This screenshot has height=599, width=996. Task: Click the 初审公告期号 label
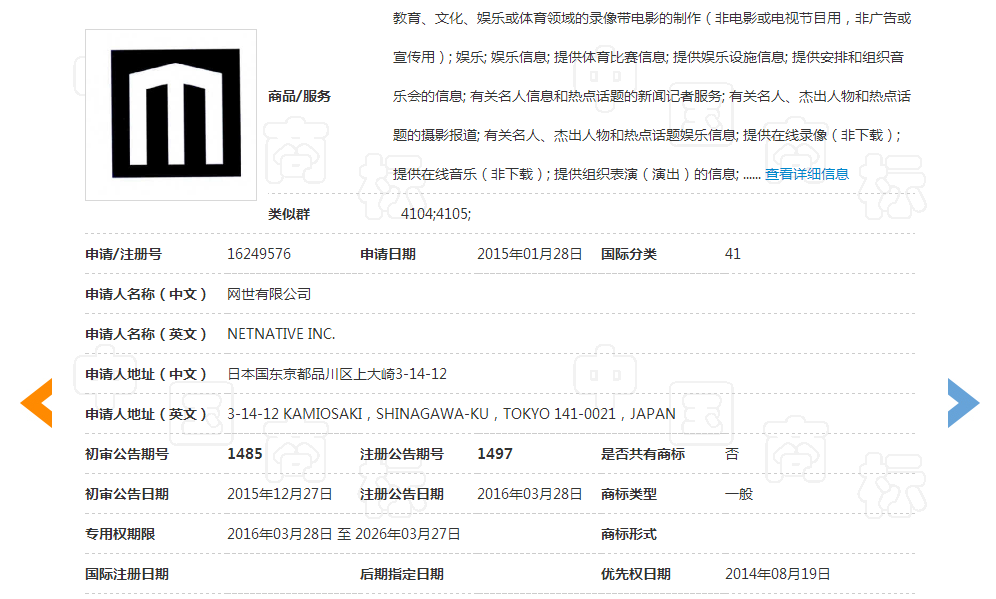coord(127,454)
